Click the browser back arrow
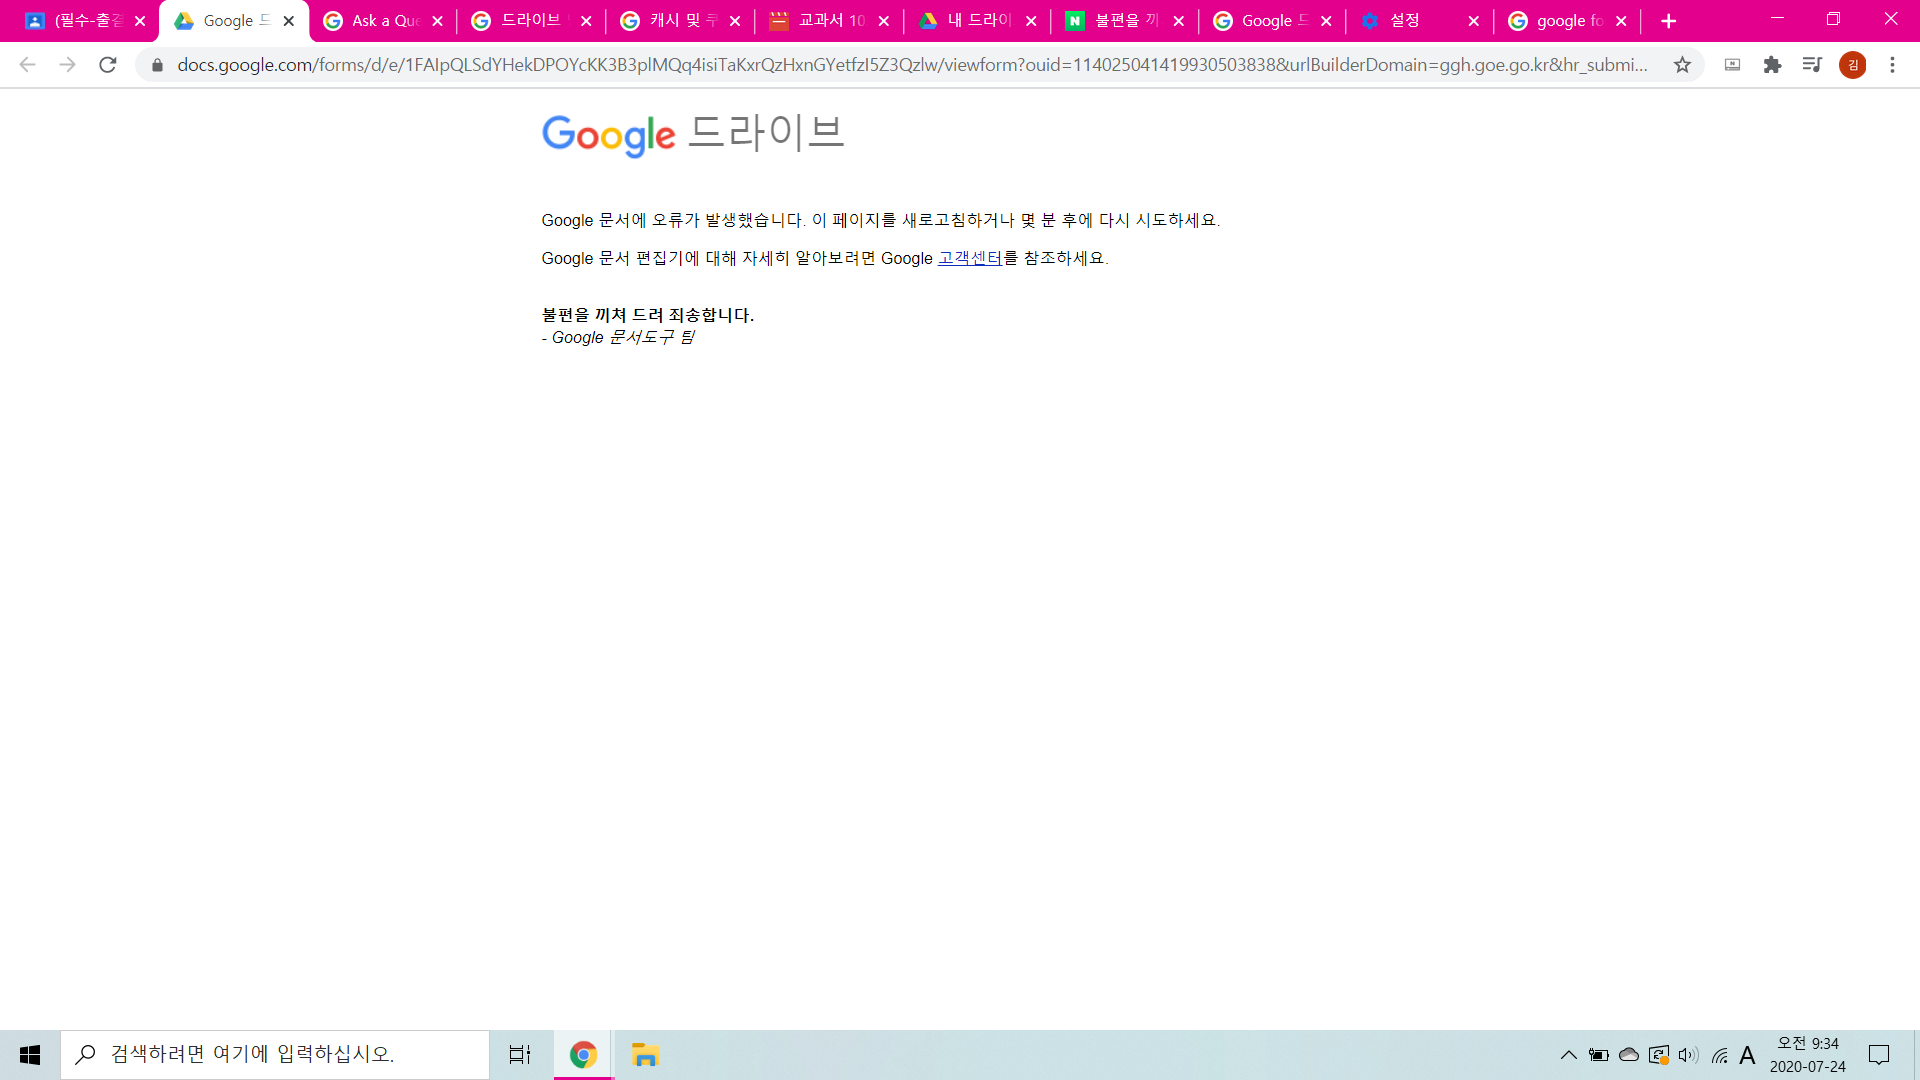 (x=27, y=65)
